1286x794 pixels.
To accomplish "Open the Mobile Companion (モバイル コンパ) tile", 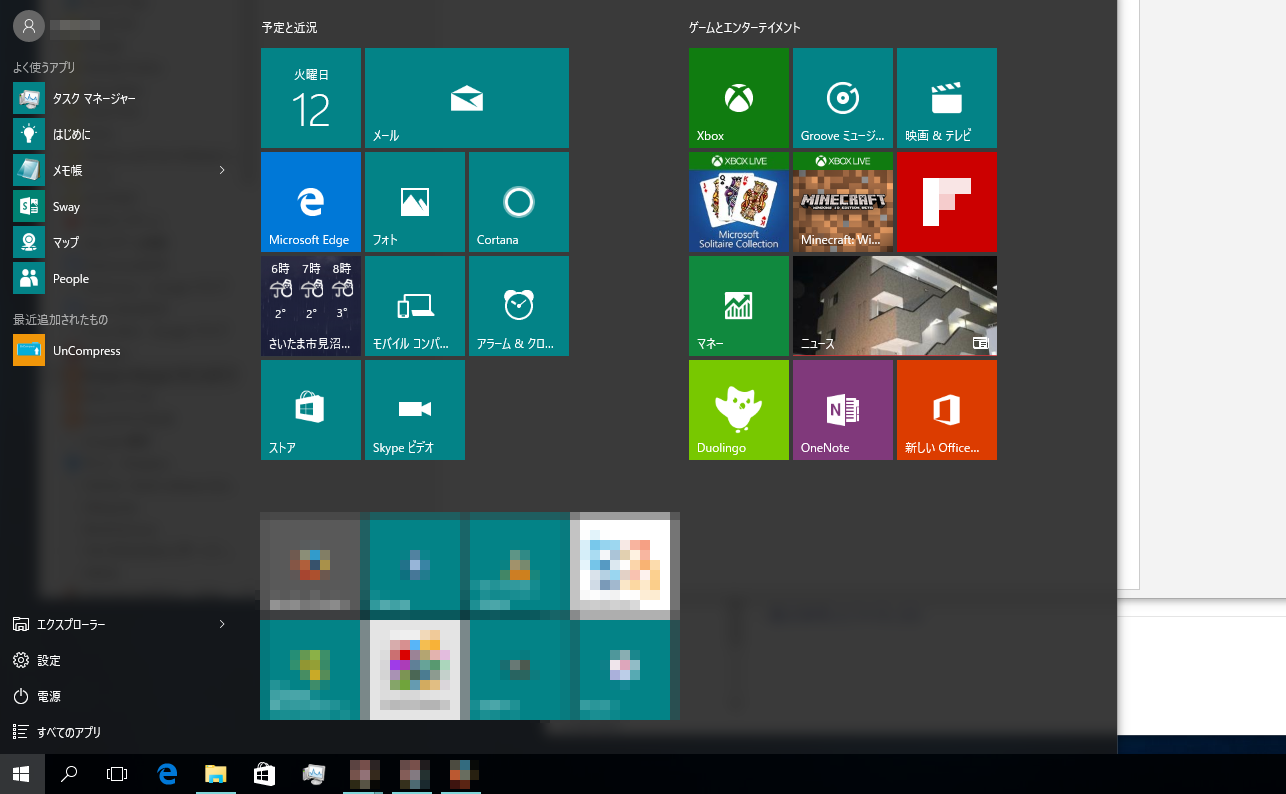I will point(415,306).
